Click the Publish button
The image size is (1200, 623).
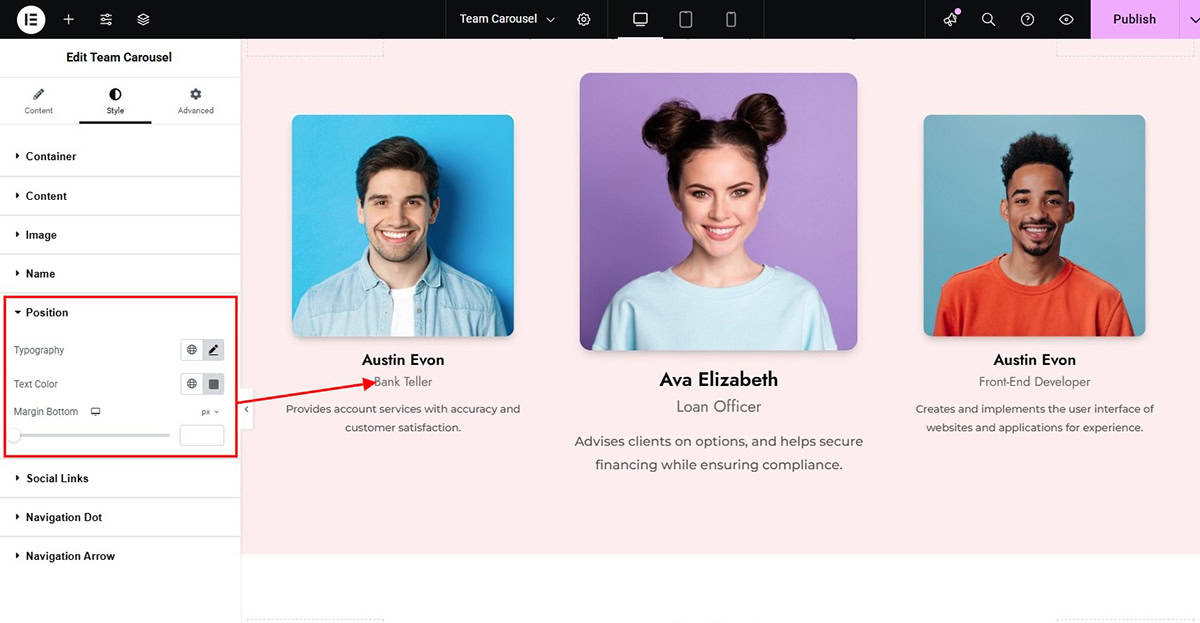[1134, 19]
